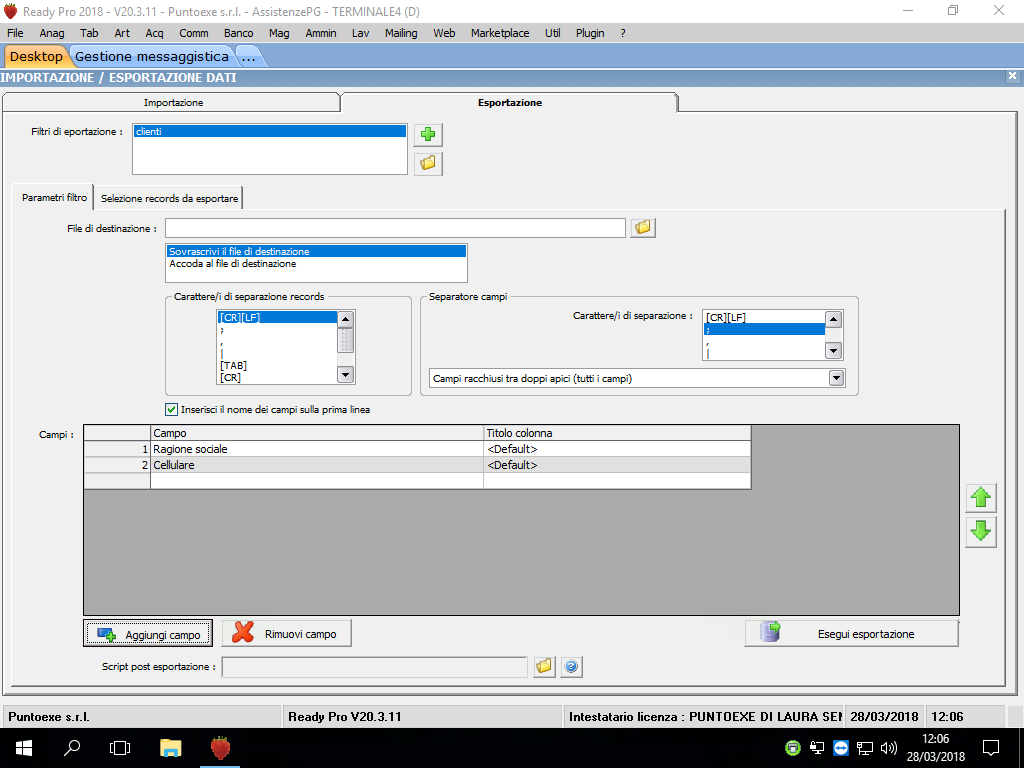Toggle 'Inserisci il nome dei campi' checkbox

pyautogui.click(x=172, y=409)
